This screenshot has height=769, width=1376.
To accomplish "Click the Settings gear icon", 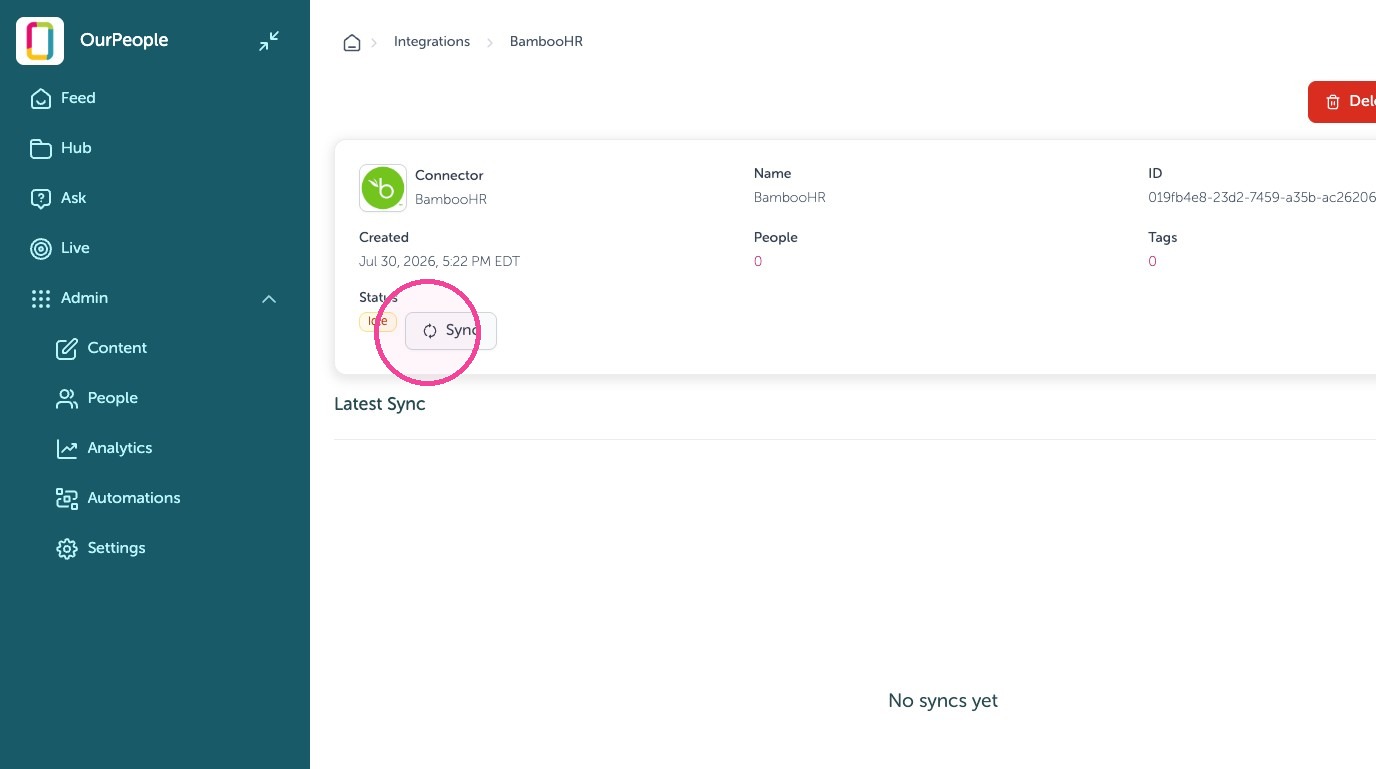I will click(x=67, y=549).
